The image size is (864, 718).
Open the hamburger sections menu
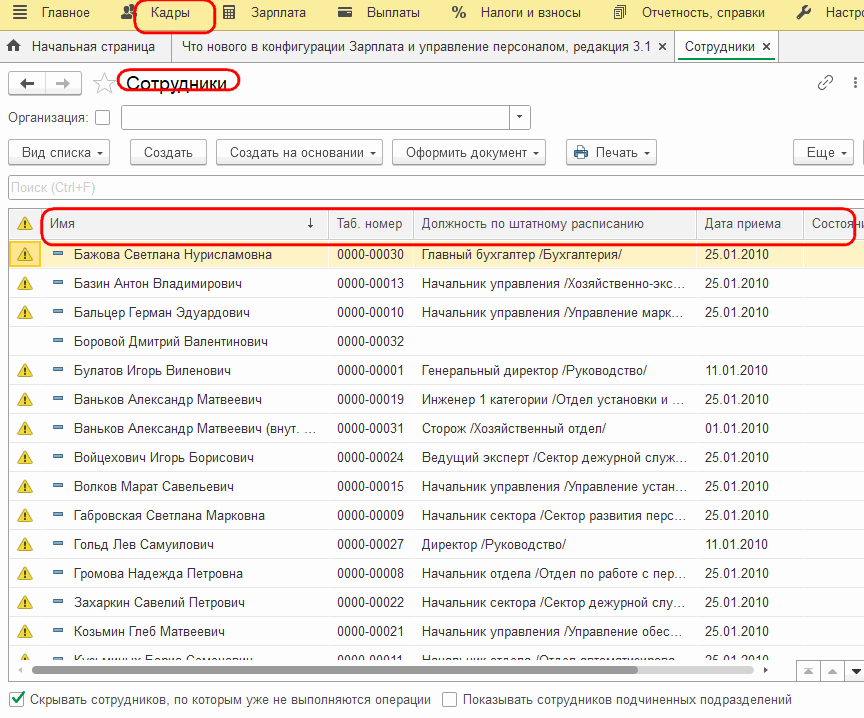[x=20, y=13]
